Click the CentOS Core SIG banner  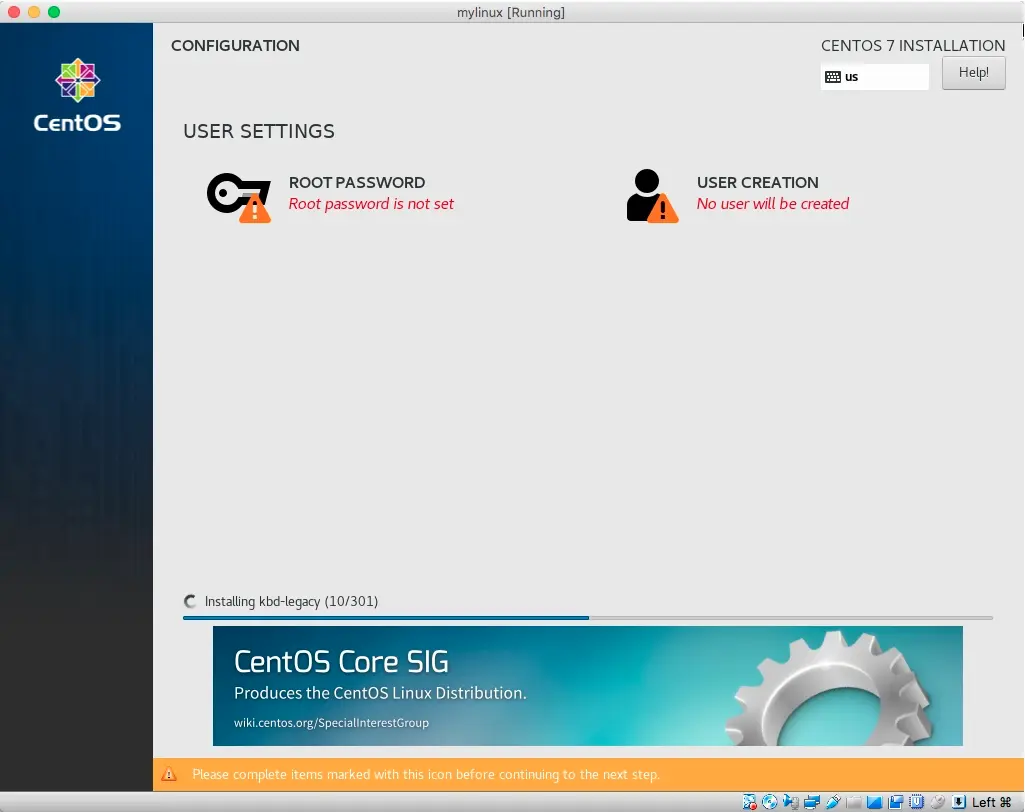coord(588,686)
